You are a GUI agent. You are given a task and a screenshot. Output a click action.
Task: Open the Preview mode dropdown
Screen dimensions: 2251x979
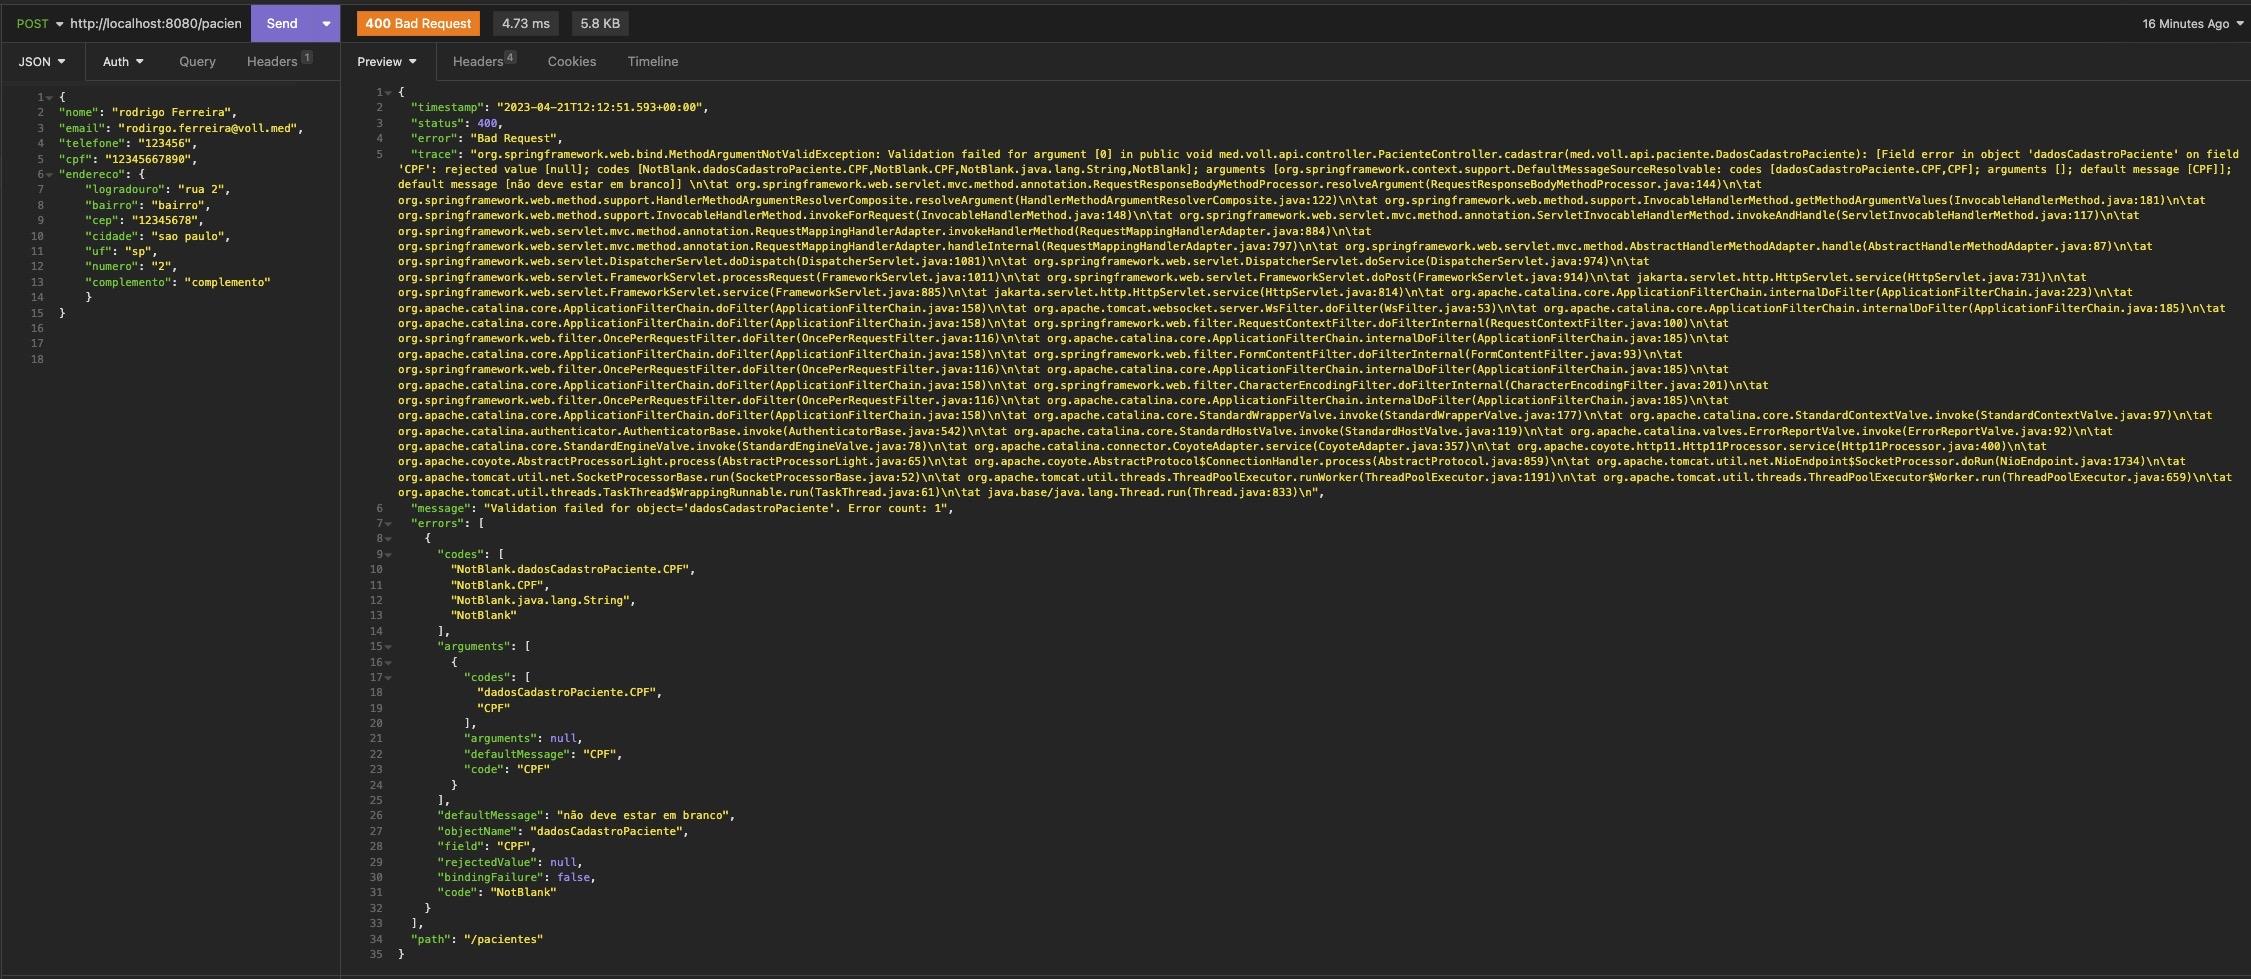pyautogui.click(x=386, y=61)
